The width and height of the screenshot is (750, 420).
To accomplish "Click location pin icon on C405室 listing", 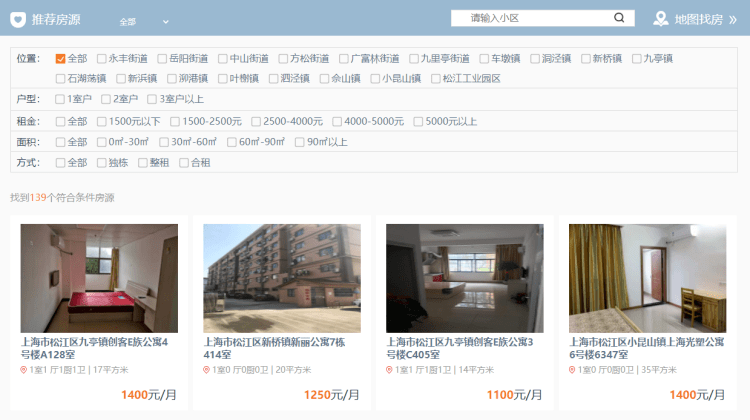I will (x=390, y=370).
